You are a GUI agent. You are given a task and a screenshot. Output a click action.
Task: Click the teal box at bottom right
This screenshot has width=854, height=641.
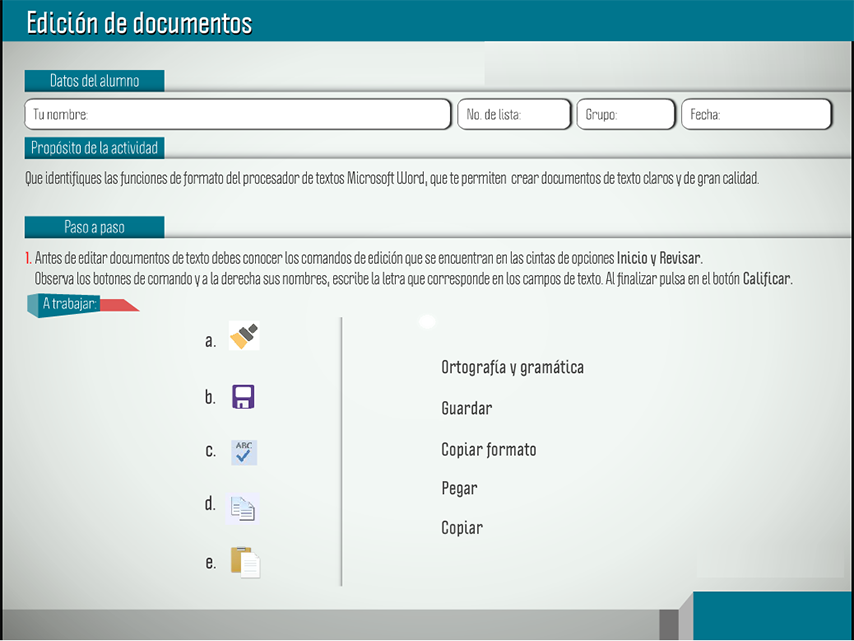[x=772, y=615]
